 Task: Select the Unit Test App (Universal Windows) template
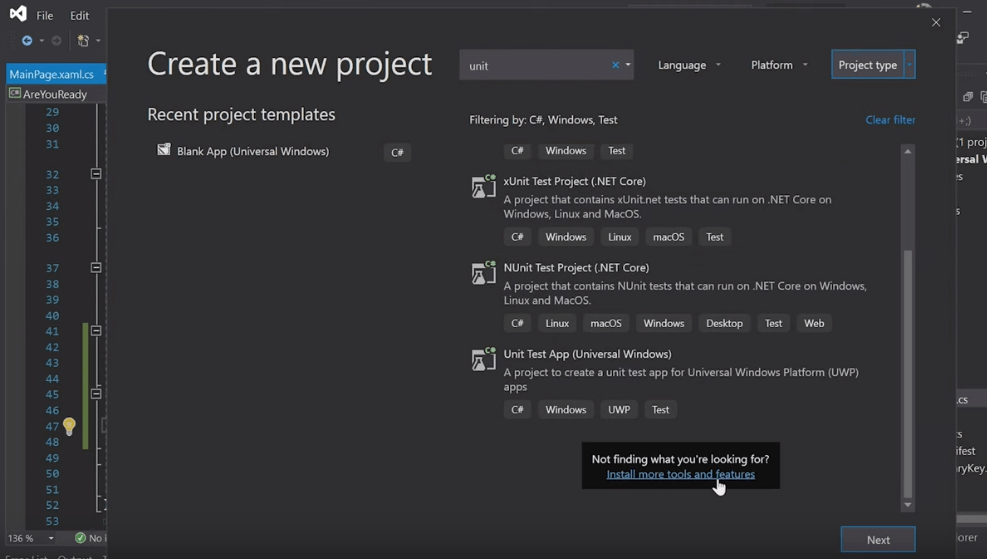[683, 381]
